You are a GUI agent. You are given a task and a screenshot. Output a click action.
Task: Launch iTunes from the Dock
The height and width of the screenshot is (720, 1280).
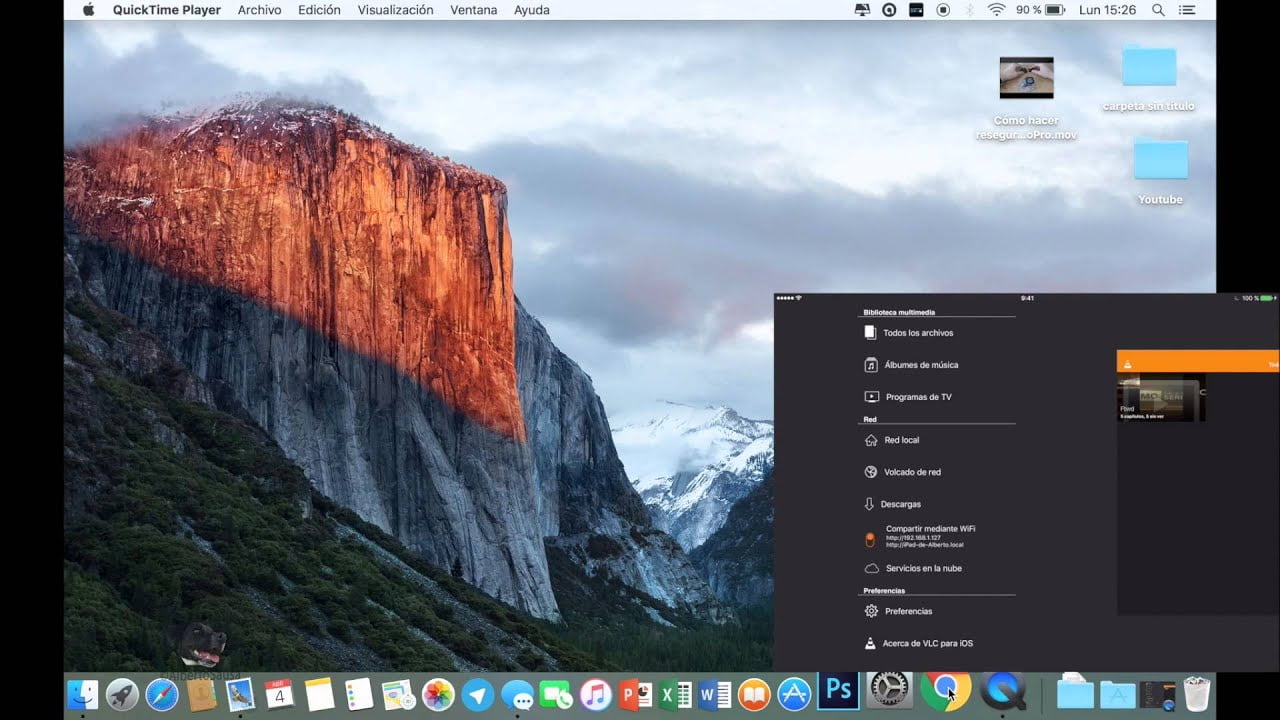click(x=596, y=693)
